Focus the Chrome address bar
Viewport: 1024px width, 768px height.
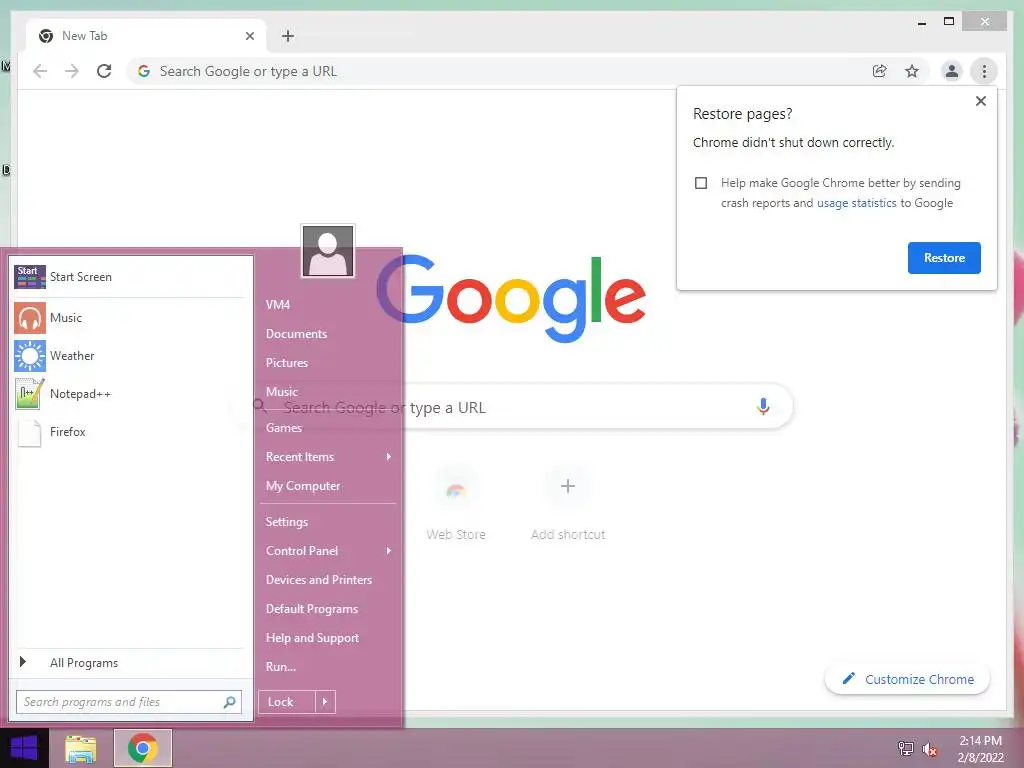[x=496, y=71]
